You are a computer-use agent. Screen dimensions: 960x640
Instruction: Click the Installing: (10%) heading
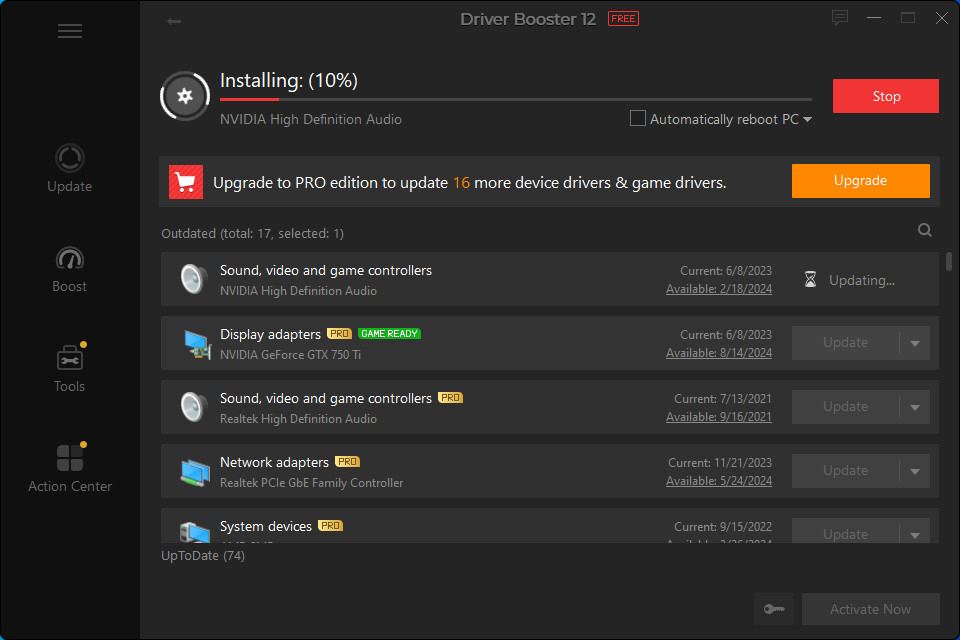pos(289,80)
